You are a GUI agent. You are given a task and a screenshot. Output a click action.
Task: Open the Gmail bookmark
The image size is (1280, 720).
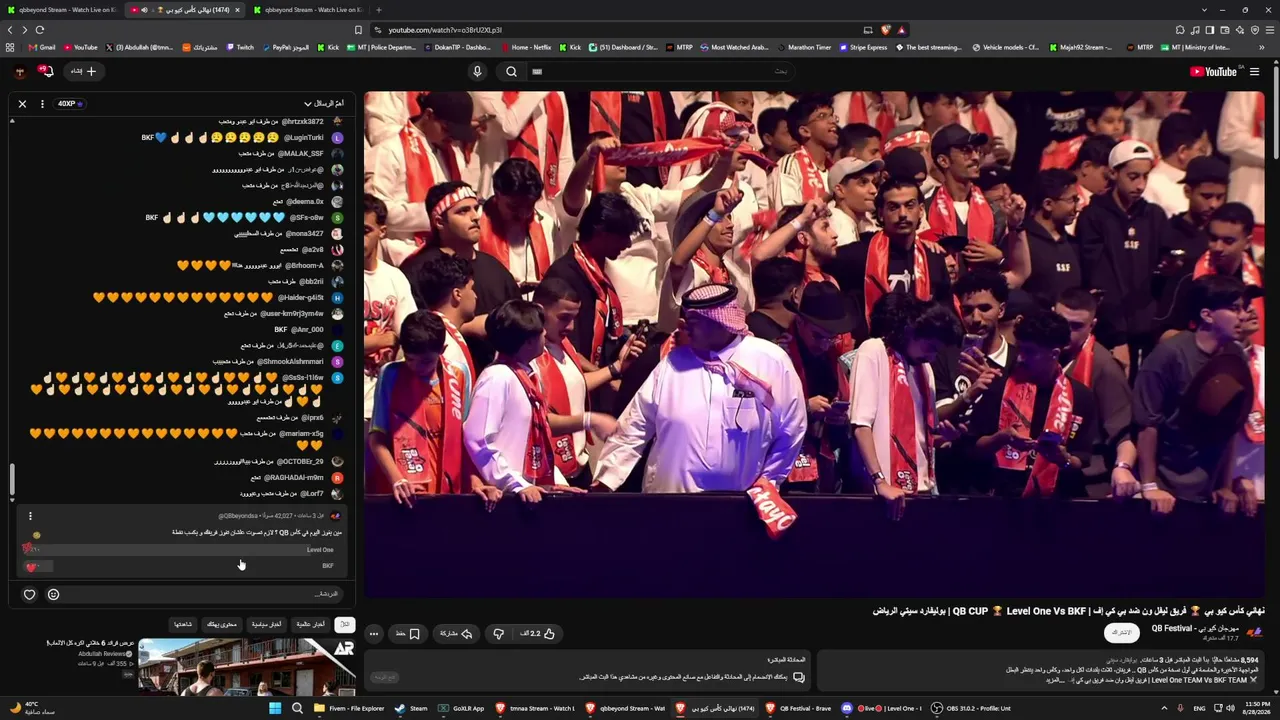pyautogui.click(x=42, y=47)
